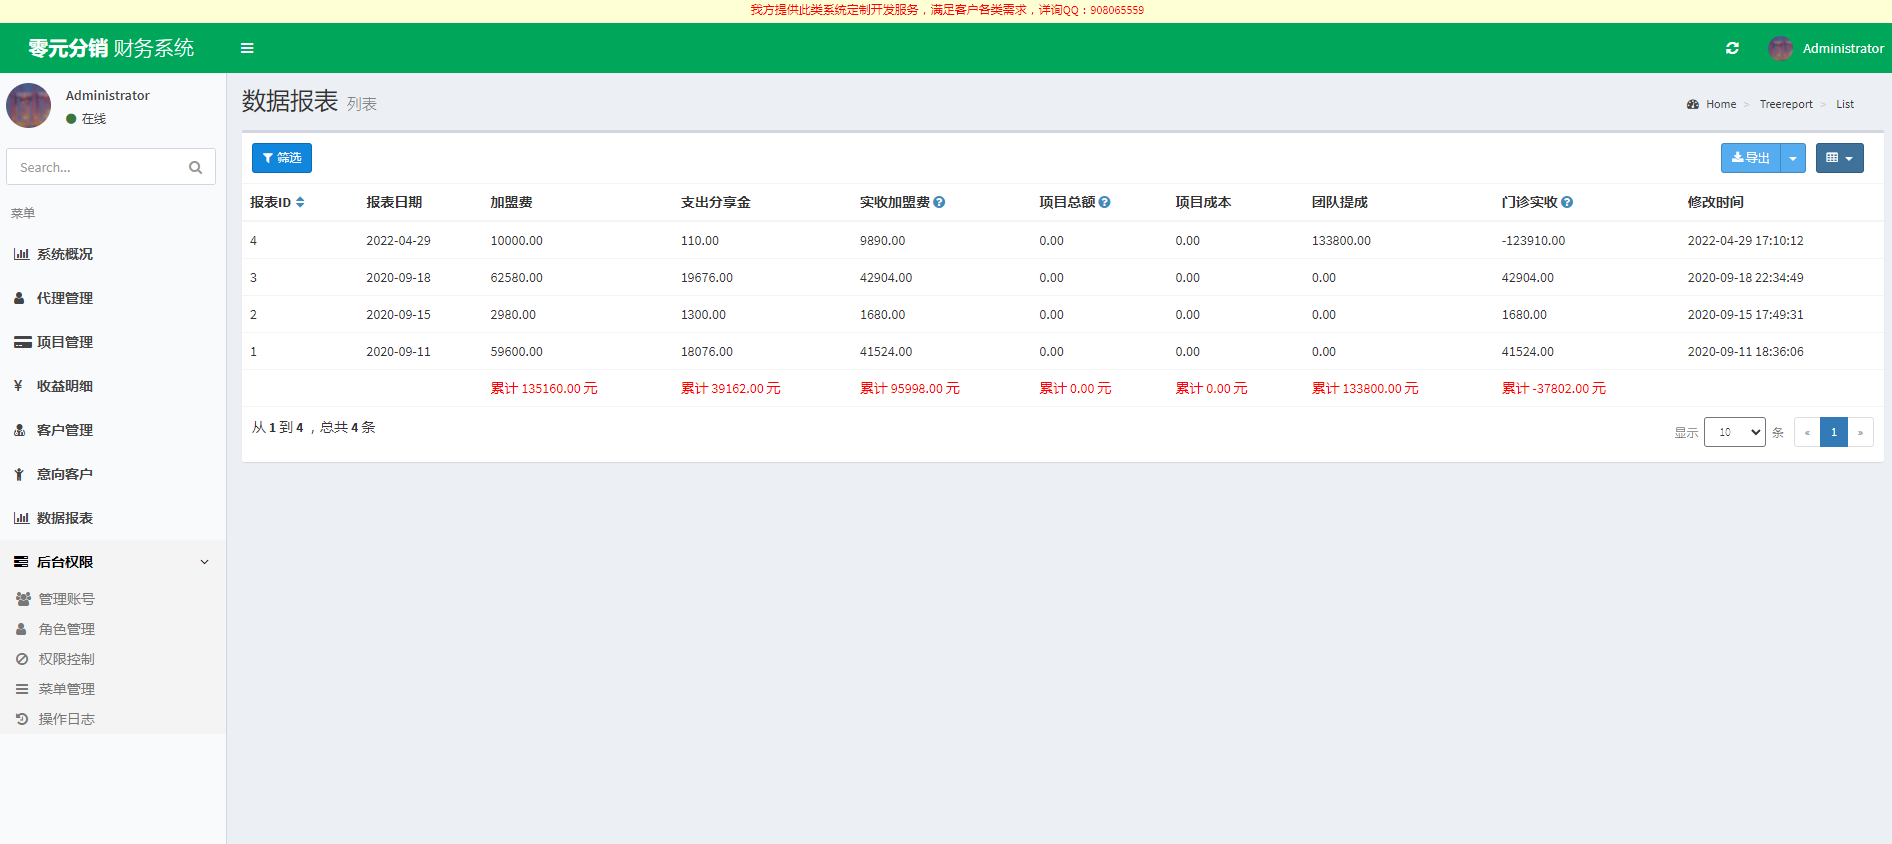Sort table by 报表ID sort icon
This screenshot has height=844, width=1892.
click(x=300, y=202)
